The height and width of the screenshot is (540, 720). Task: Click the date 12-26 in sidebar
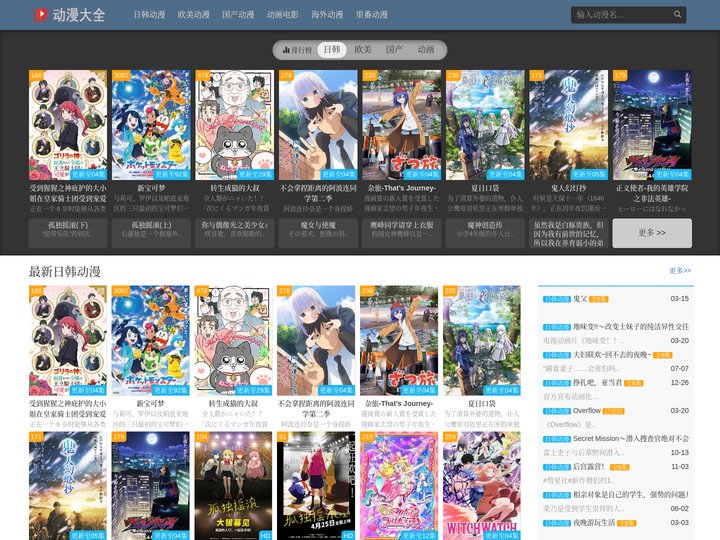pos(679,382)
